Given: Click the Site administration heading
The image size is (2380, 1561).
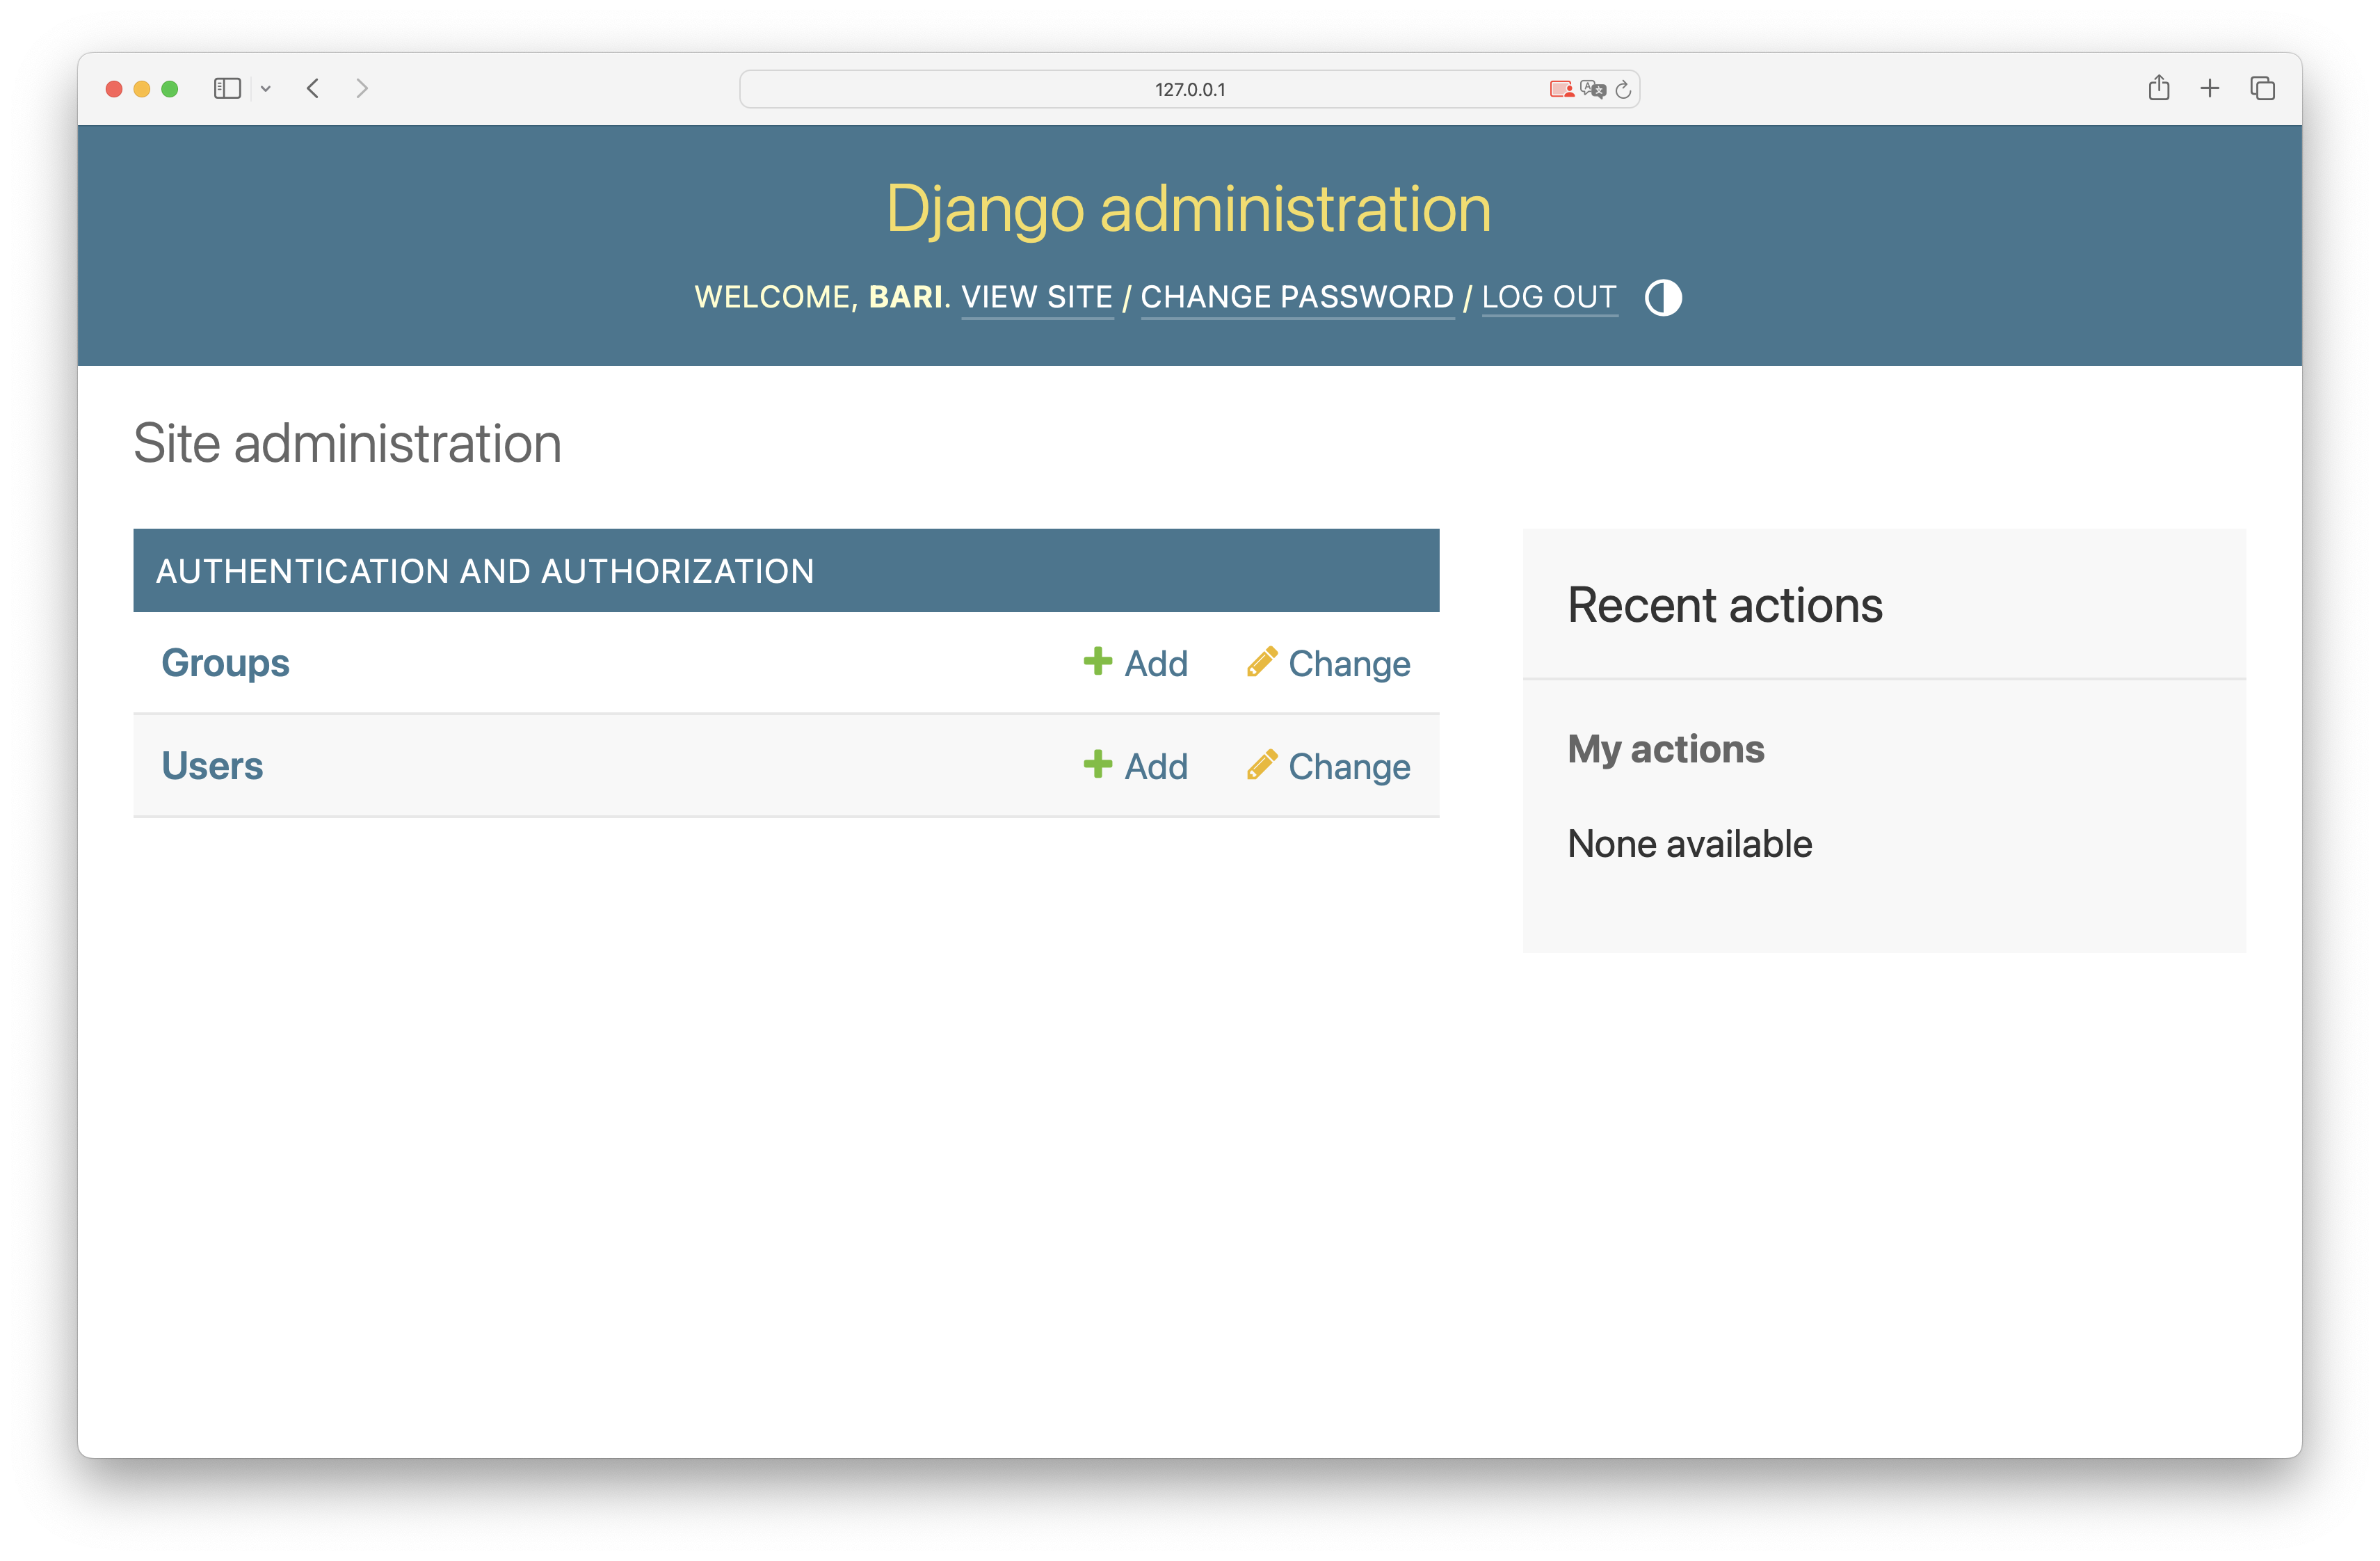Looking at the screenshot, I should (x=347, y=443).
